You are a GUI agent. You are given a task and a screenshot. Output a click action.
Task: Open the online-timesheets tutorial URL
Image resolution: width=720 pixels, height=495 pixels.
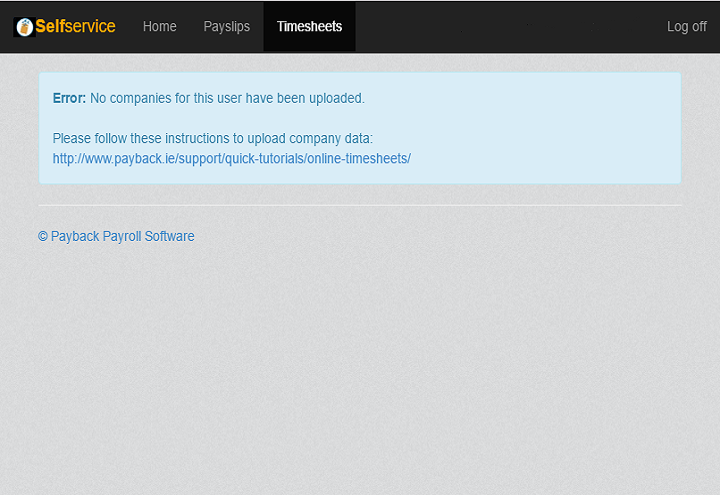(231, 158)
